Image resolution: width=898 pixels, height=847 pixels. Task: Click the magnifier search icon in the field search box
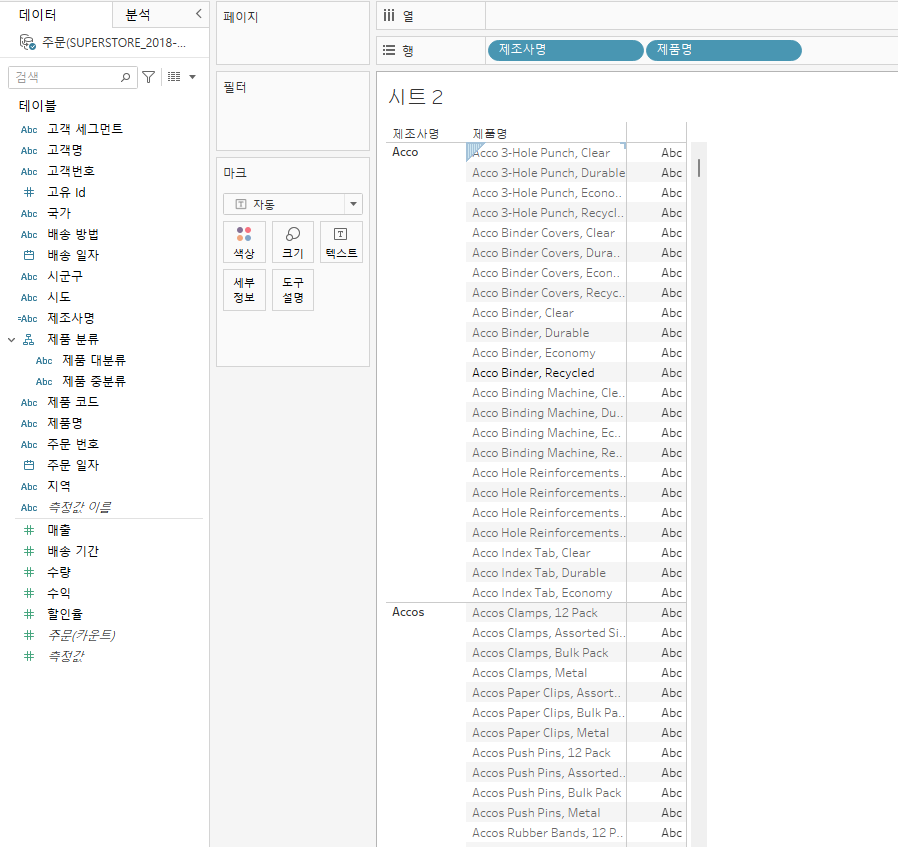coord(125,77)
